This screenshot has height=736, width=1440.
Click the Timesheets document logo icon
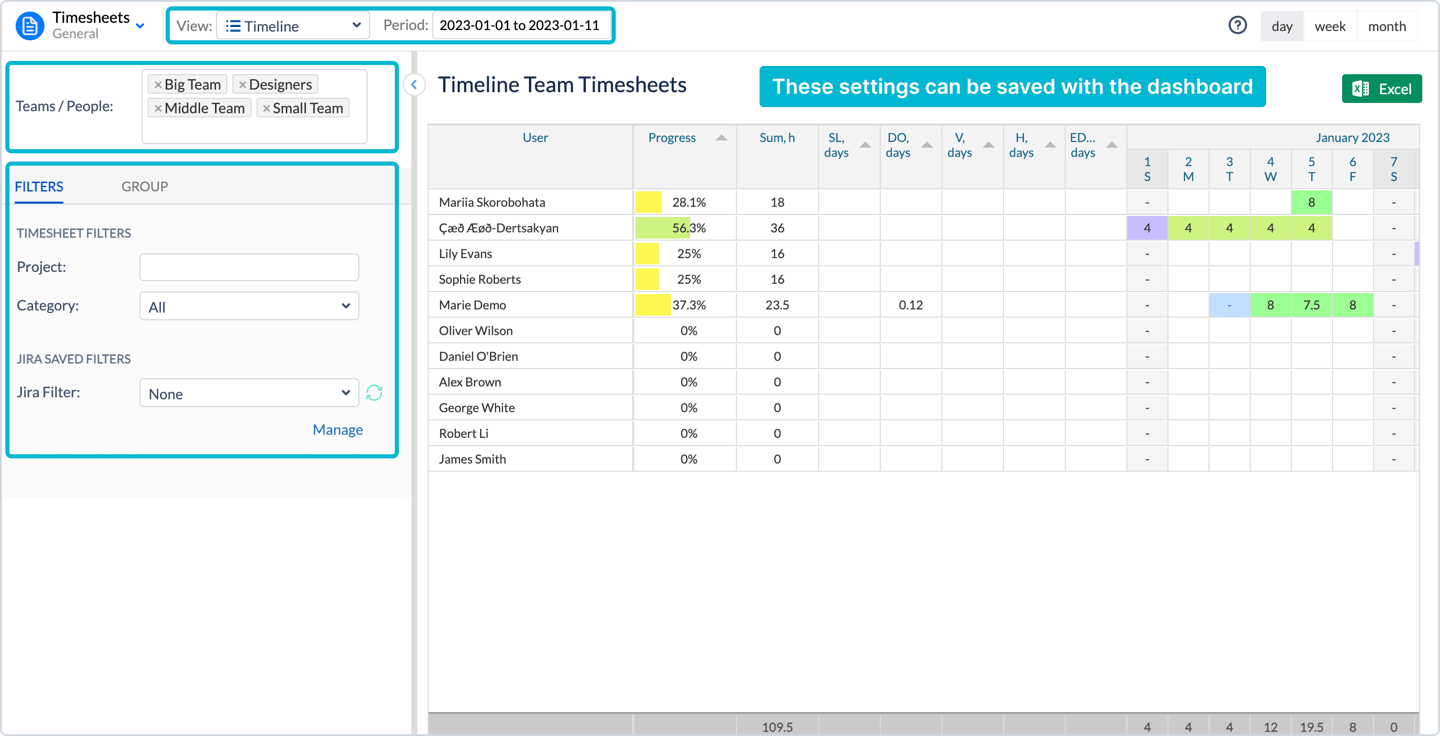[30, 26]
